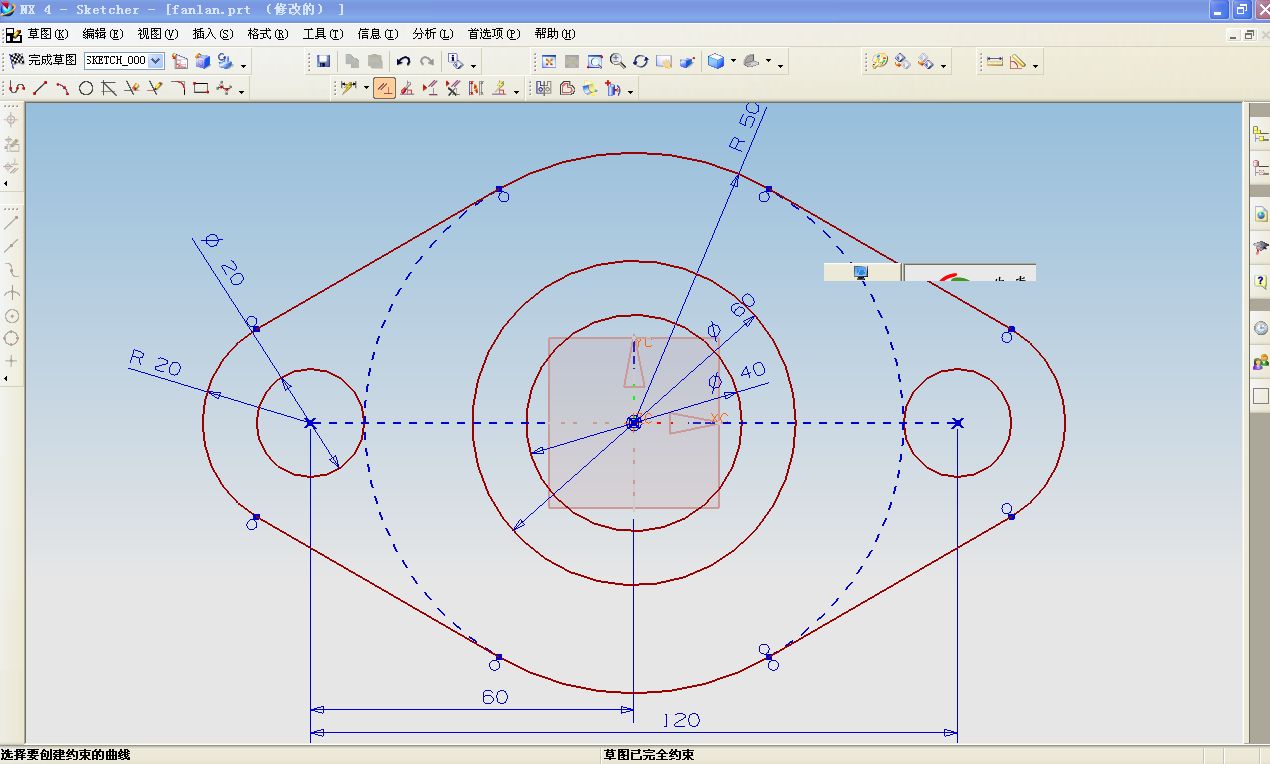The image size is (1270, 764).
Task: Toggle the highlighted Constraints tool
Action: click(384, 88)
